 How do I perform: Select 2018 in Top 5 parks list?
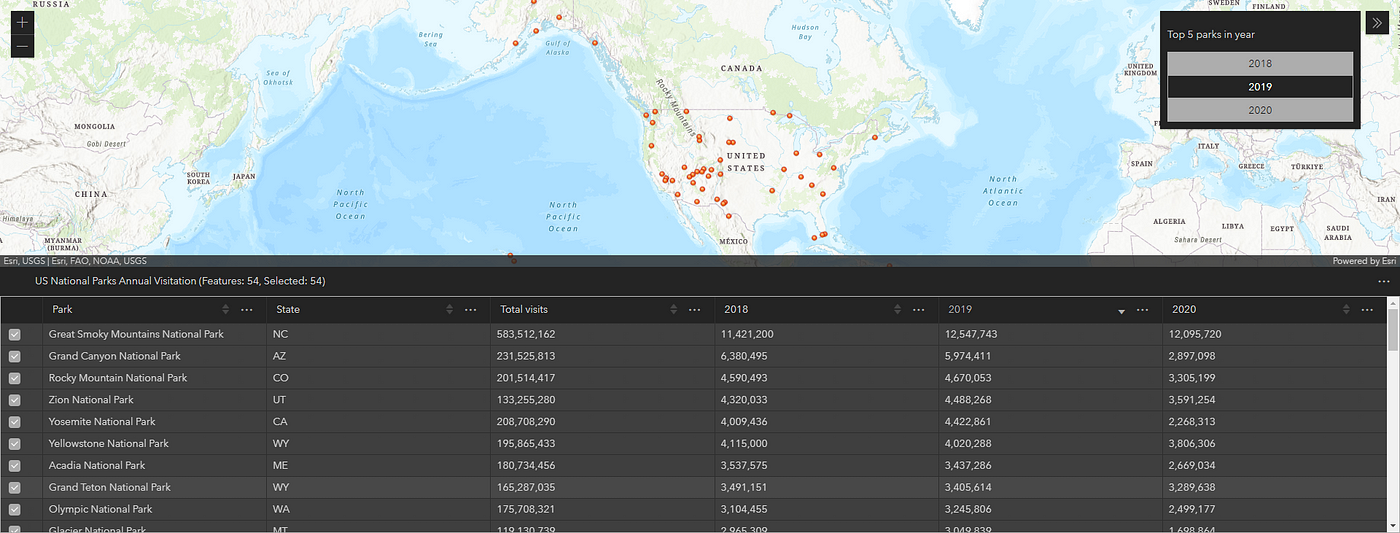coord(1260,63)
